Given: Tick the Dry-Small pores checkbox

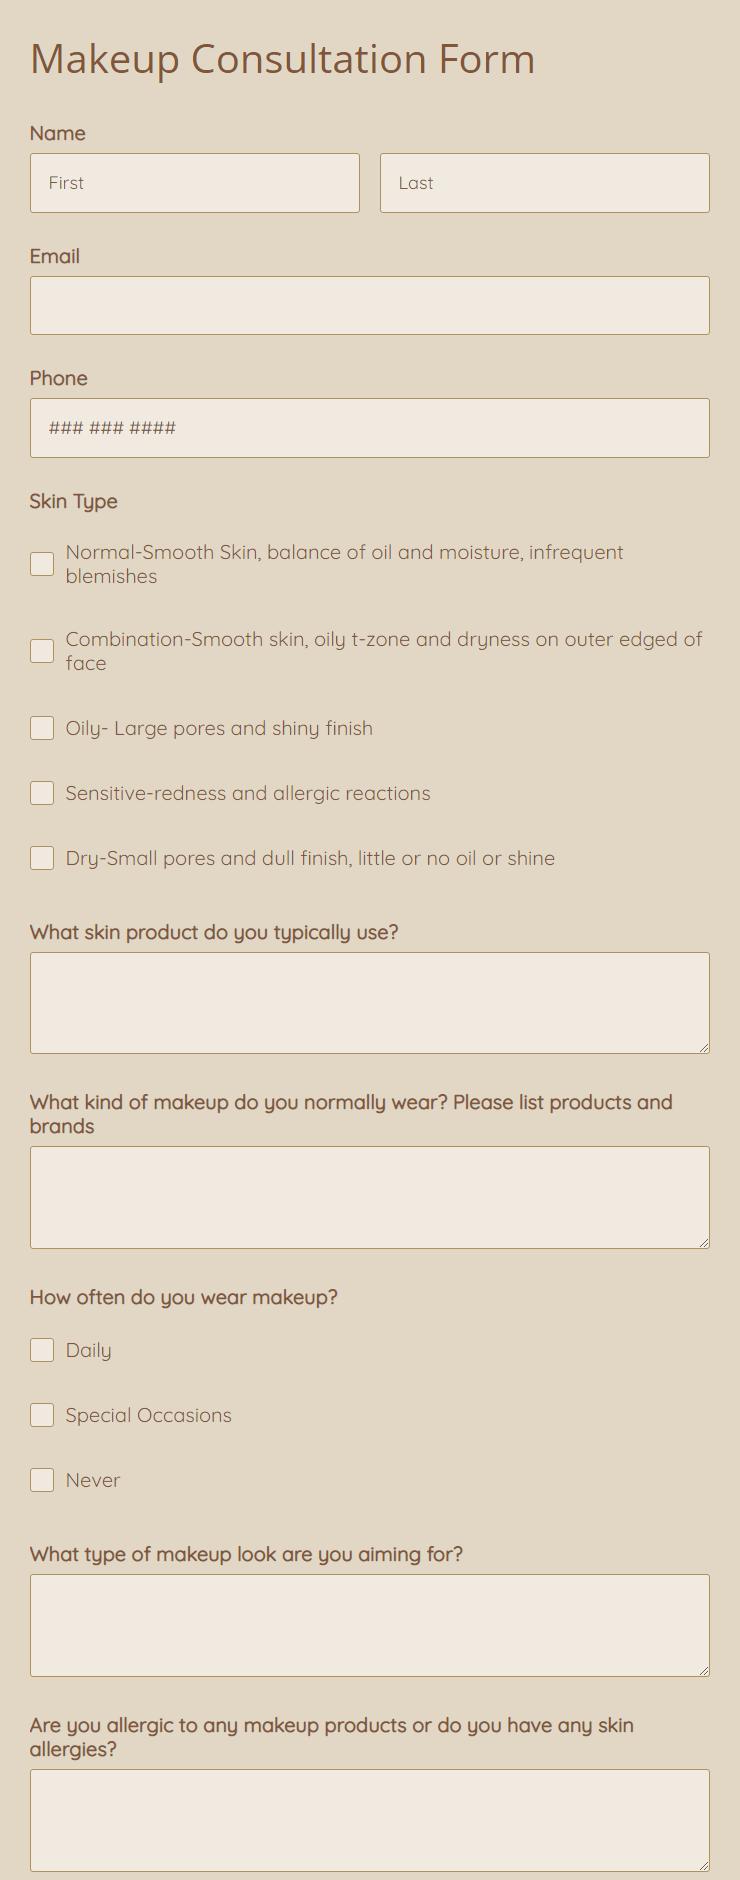Looking at the screenshot, I should (x=42, y=858).
